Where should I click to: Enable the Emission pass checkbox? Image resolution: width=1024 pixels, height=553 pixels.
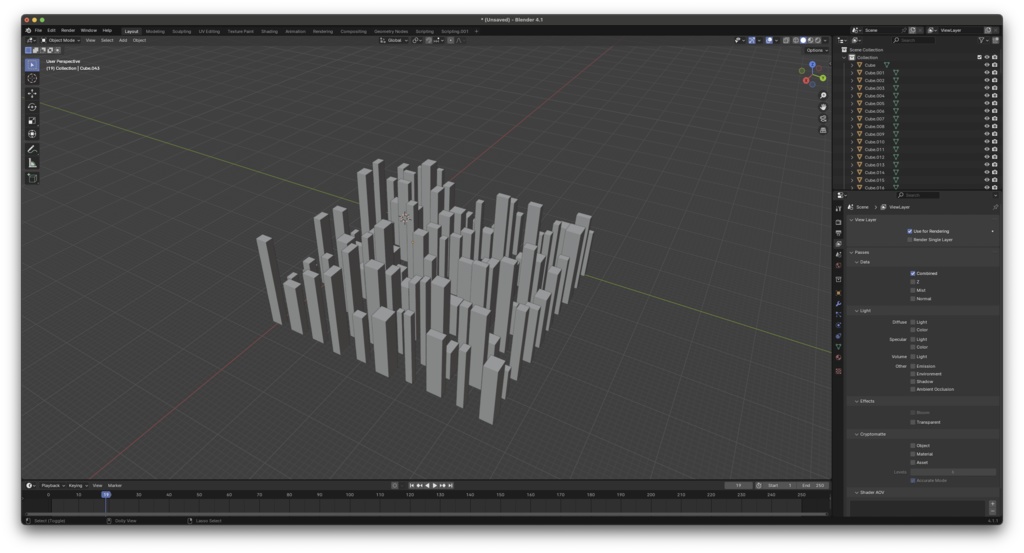pos(913,366)
